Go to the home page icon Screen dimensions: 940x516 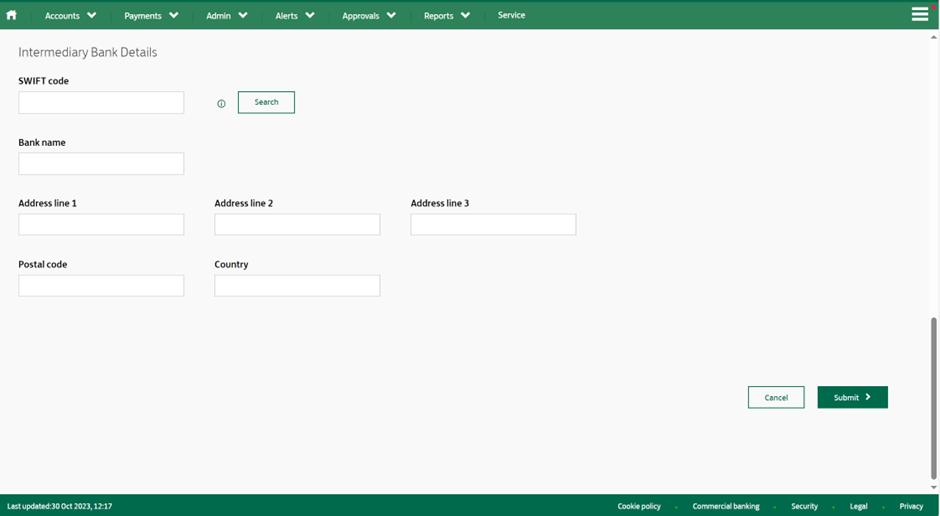coord(12,15)
